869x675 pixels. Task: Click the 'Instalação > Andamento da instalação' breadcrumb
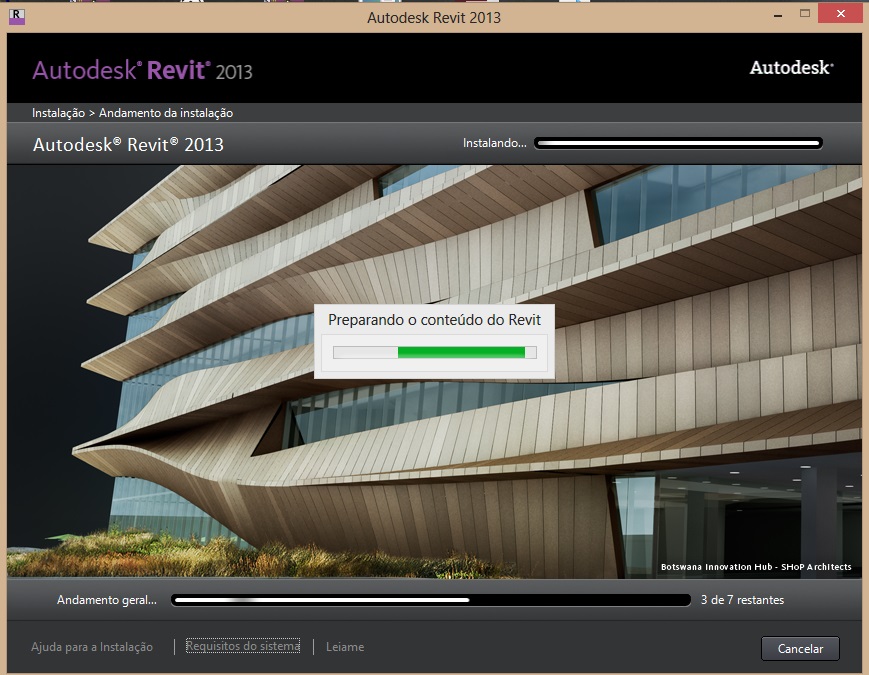click(x=132, y=113)
